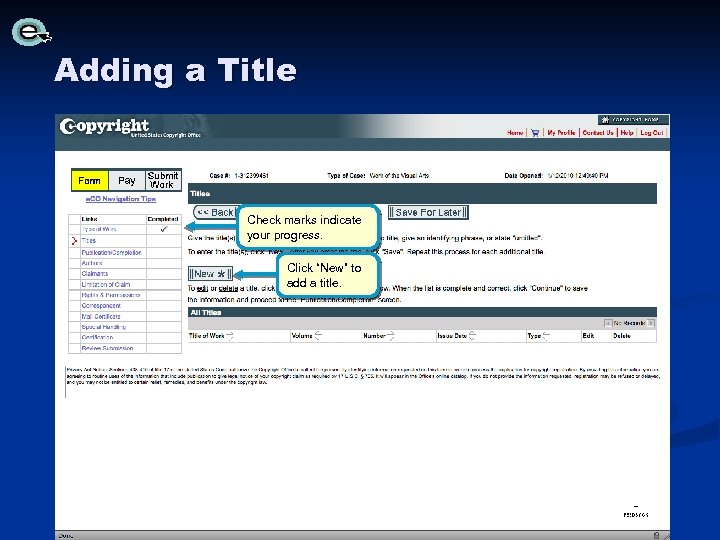Screen dimensions: 720x540
Task: Go to next records page arrow
Action: pyautogui.click(x=651, y=323)
